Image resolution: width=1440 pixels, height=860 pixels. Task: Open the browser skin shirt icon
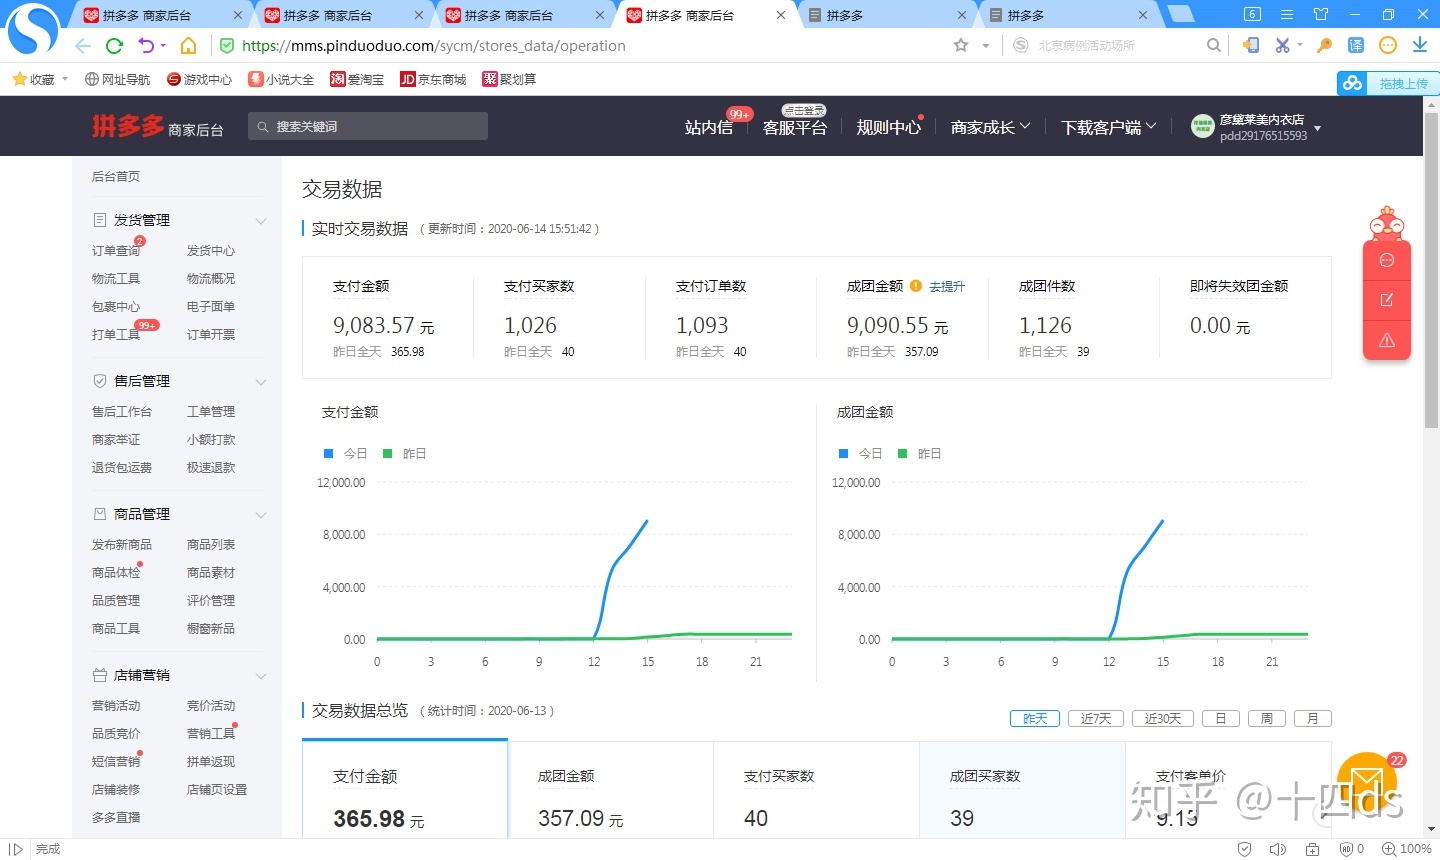coord(1321,14)
